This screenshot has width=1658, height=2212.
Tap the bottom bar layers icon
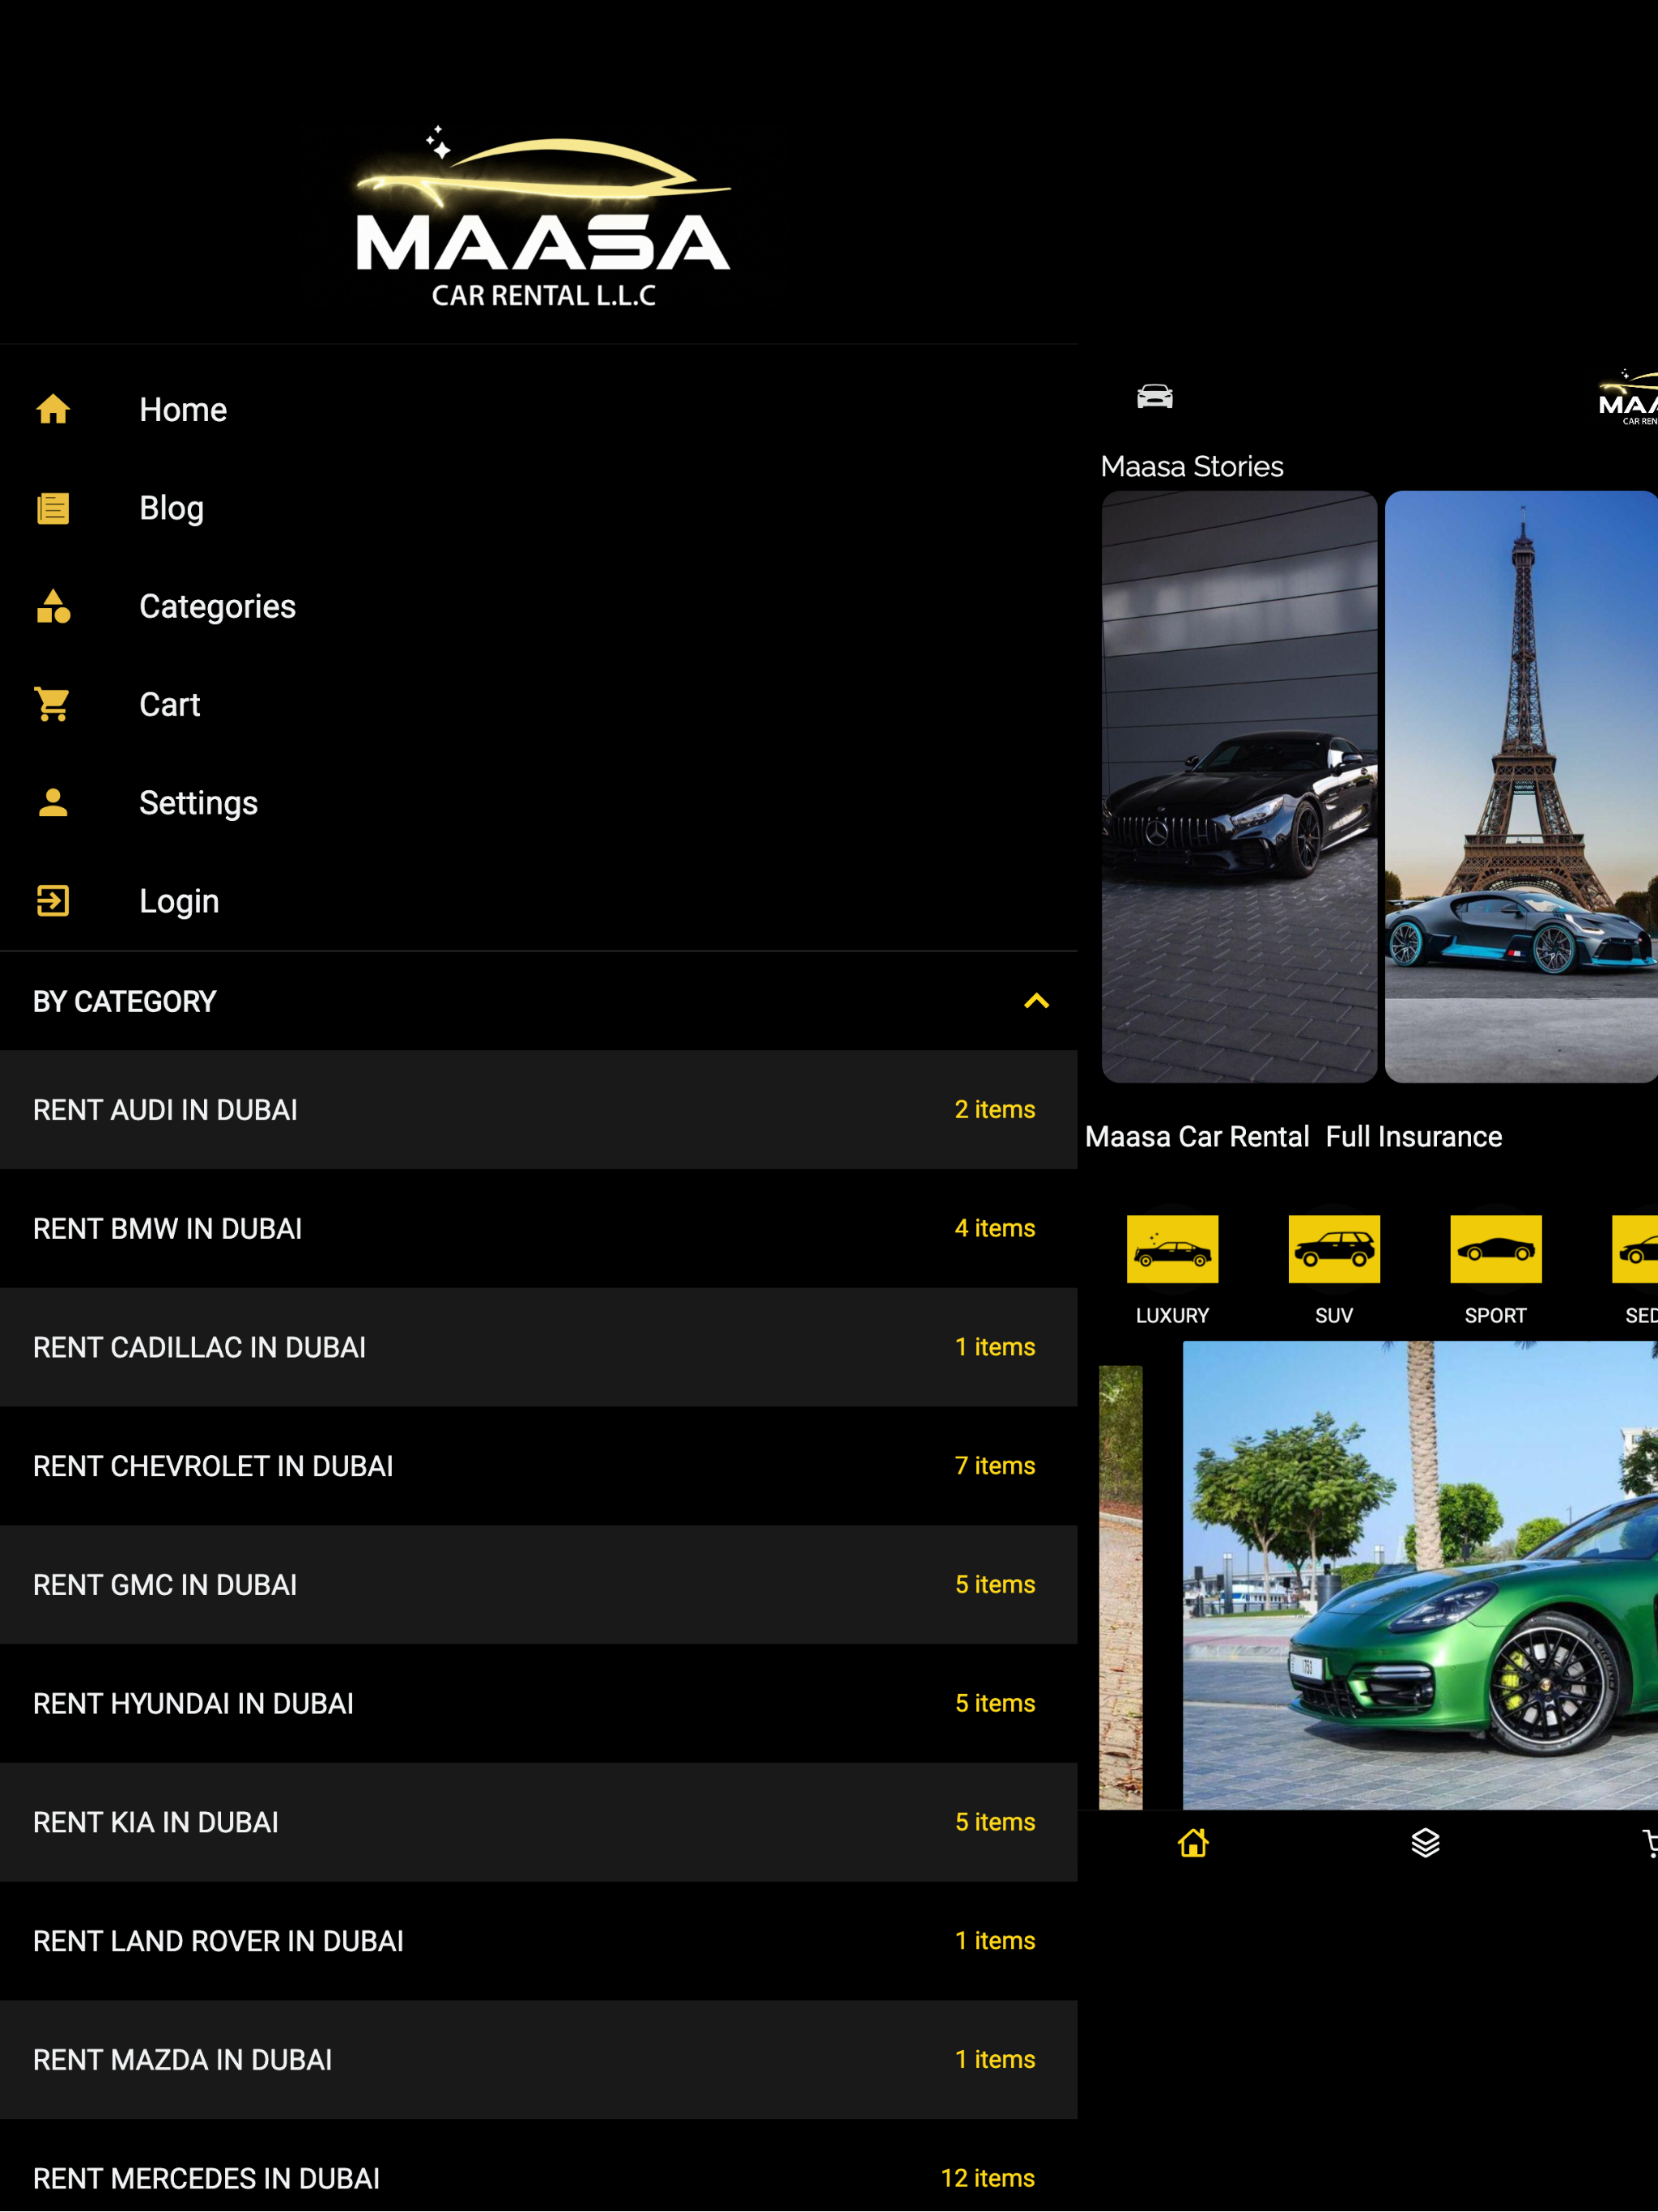coord(1425,1843)
